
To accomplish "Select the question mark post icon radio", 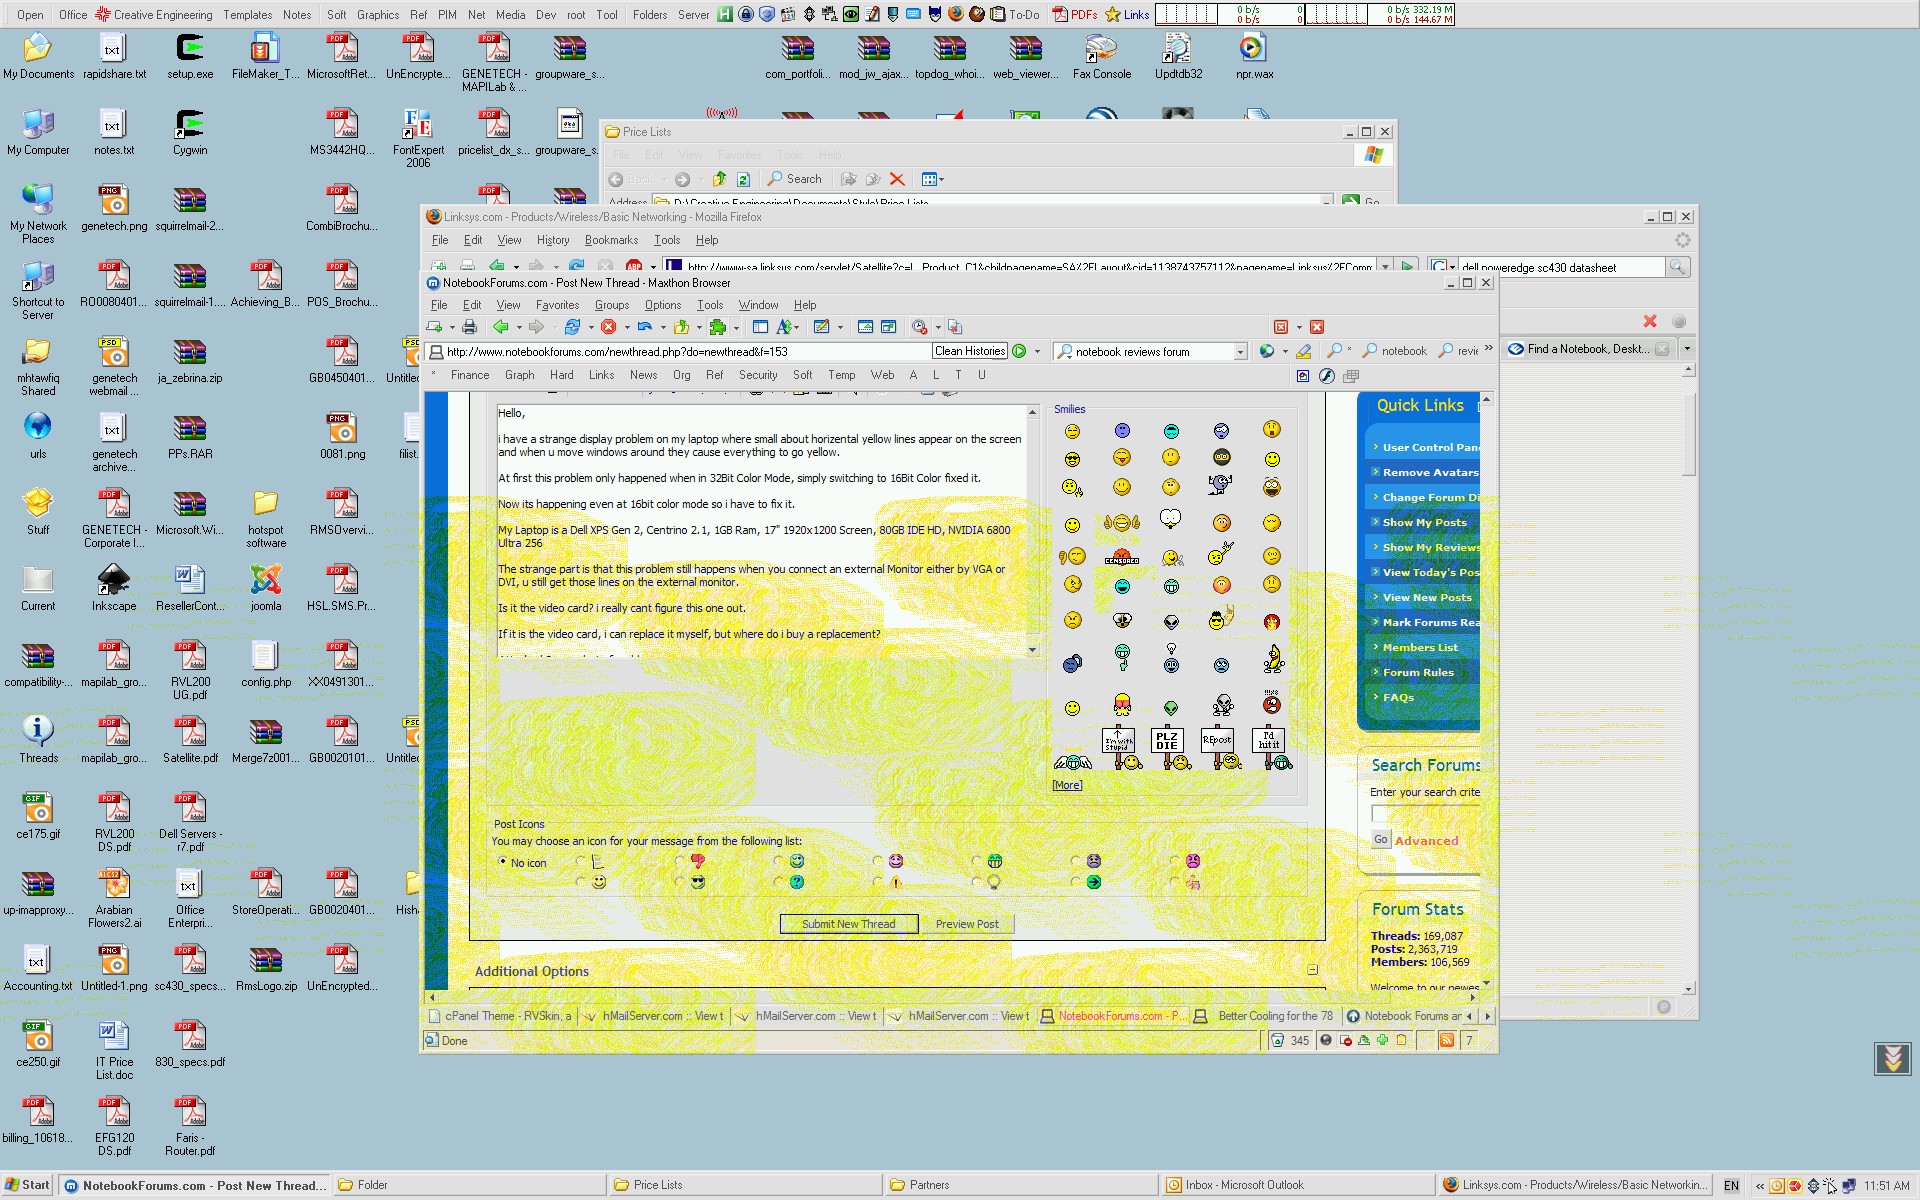I will [779, 882].
